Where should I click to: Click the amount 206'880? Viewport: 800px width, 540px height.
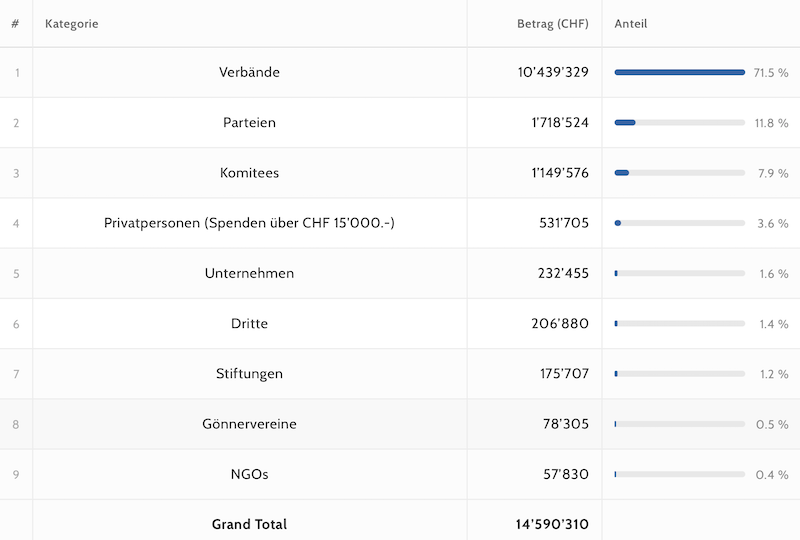pyautogui.click(x=560, y=324)
